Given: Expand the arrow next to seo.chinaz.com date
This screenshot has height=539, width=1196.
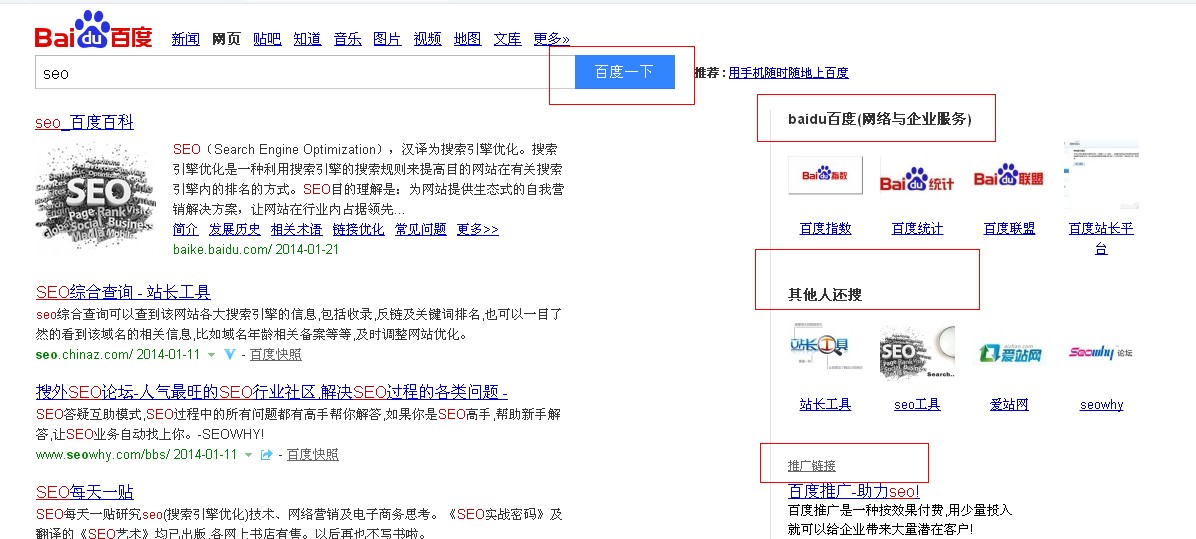Looking at the screenshot, I should click(x=212, y=355).
